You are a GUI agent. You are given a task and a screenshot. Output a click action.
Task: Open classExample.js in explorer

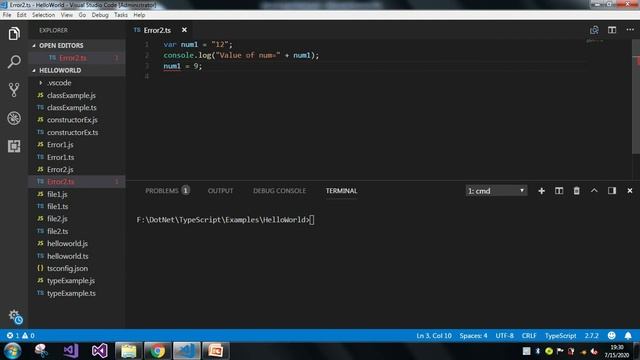(x=77, y=95)
